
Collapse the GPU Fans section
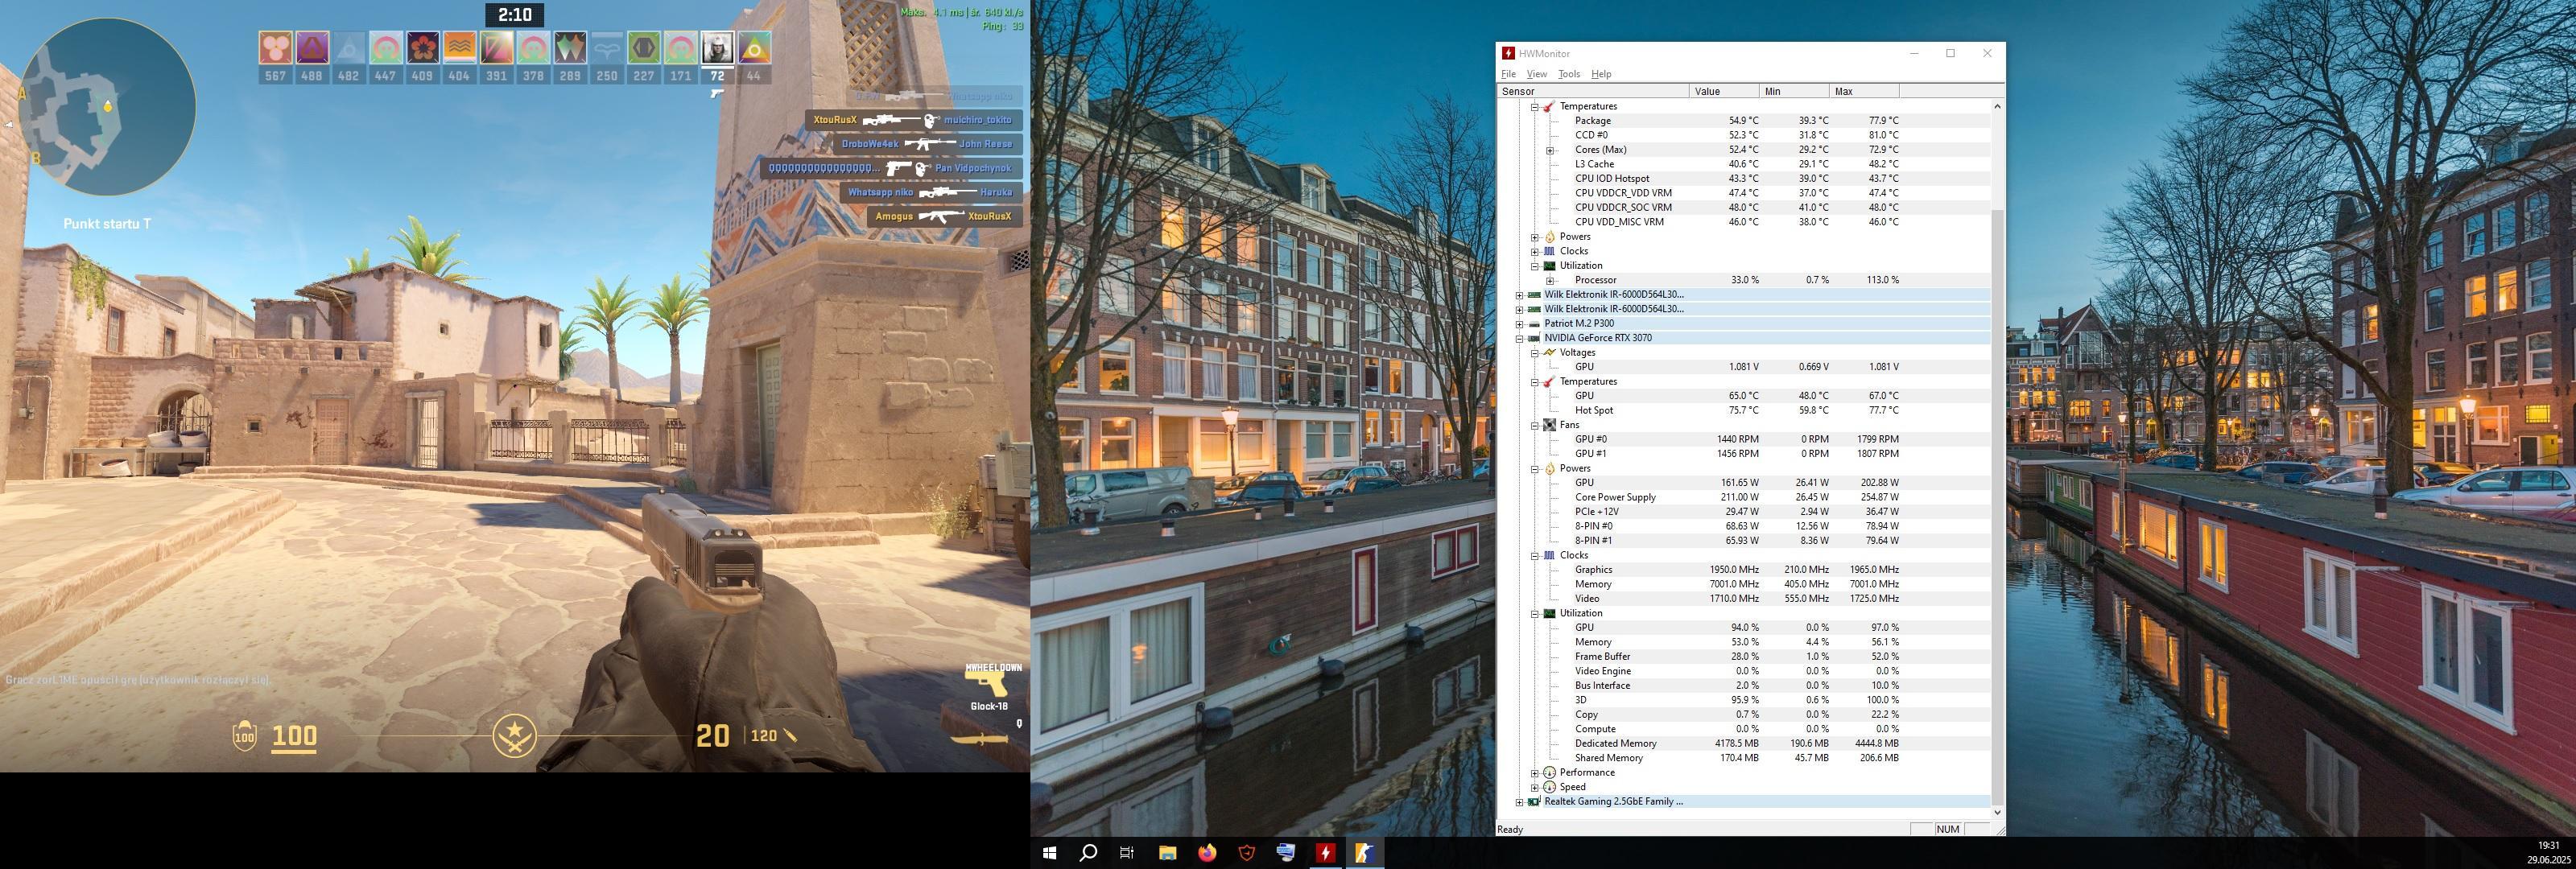1534,425
